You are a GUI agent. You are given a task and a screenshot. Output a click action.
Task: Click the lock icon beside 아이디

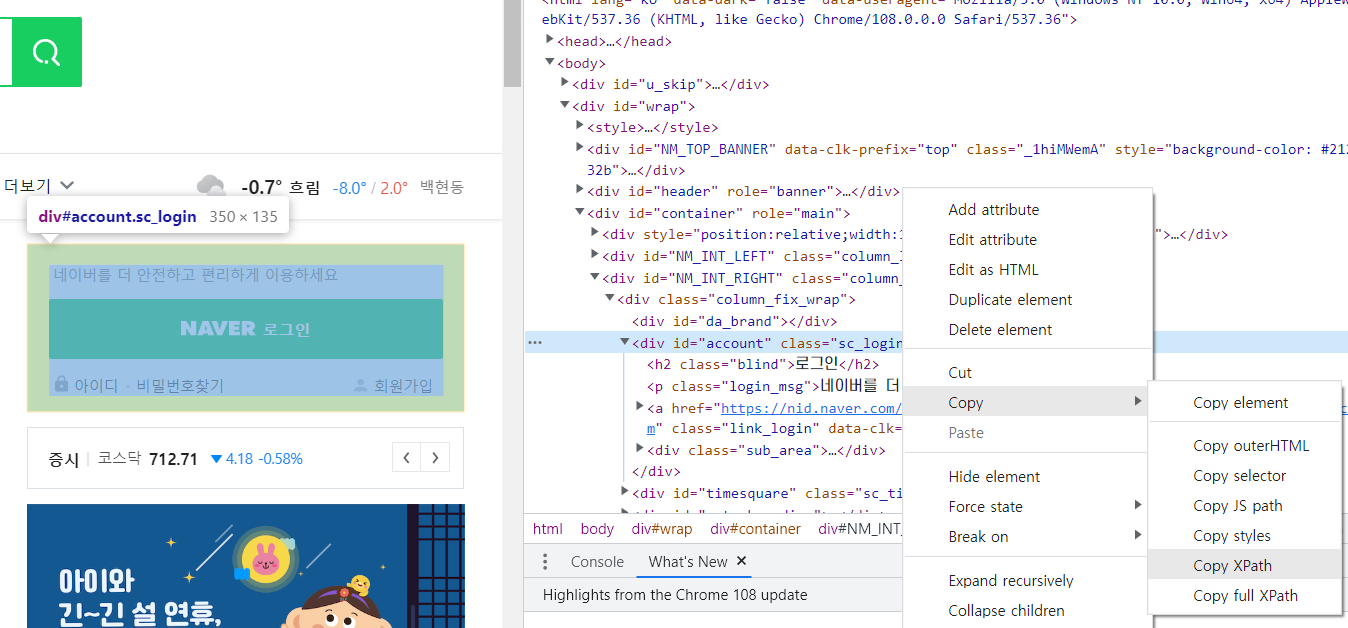click(x=61, y=385)
